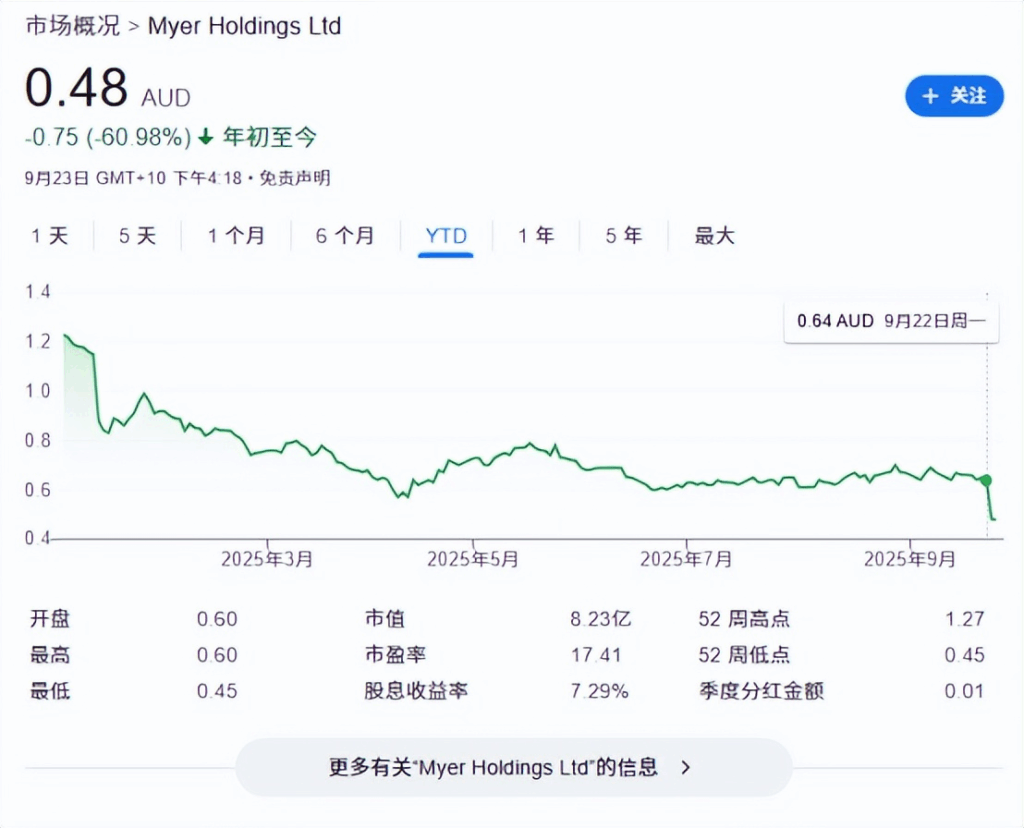
Task: Switch to the 5 天 range tab
Action: [138, 236]
